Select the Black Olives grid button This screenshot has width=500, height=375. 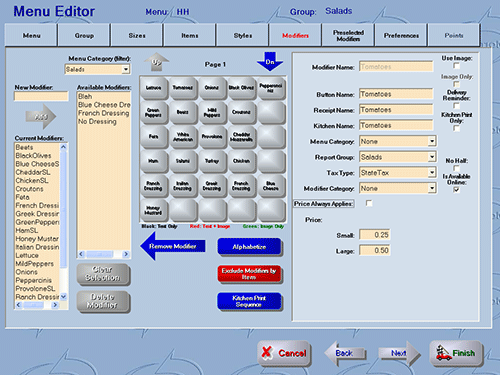click(x=241, y=88)
